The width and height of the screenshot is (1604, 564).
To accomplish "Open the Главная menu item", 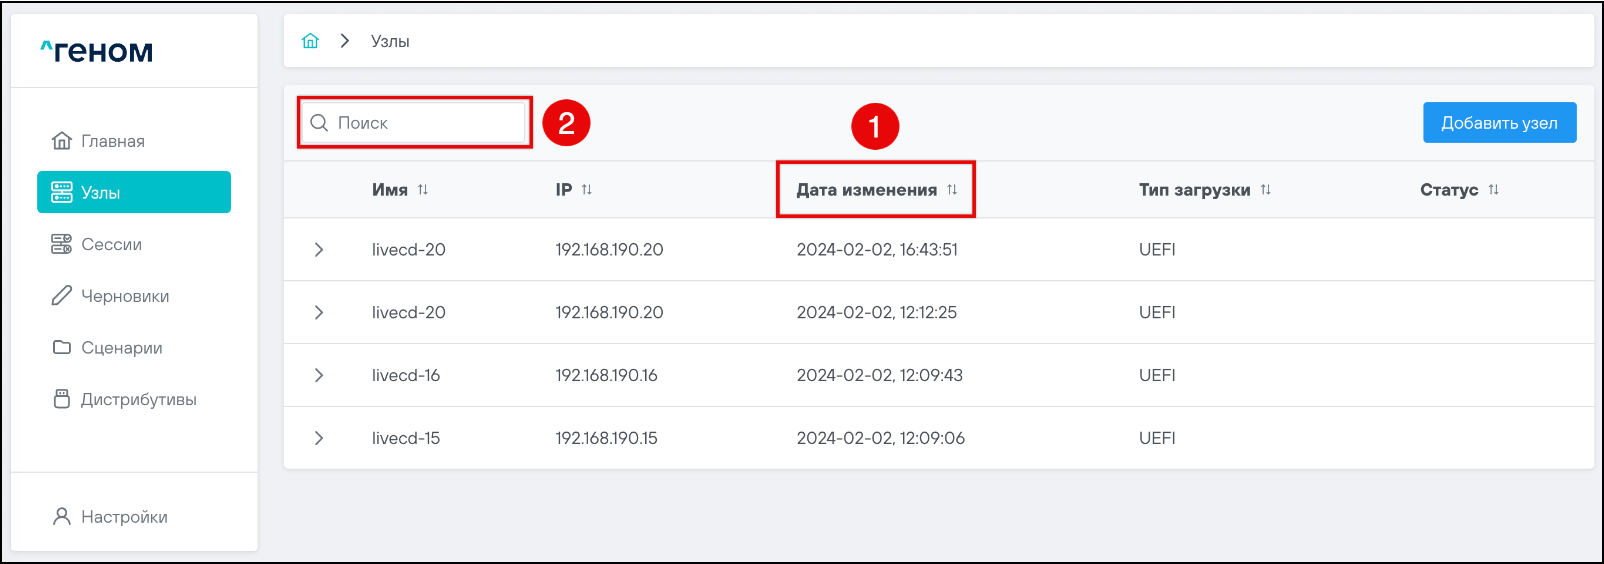I will [x=112, y=141].
